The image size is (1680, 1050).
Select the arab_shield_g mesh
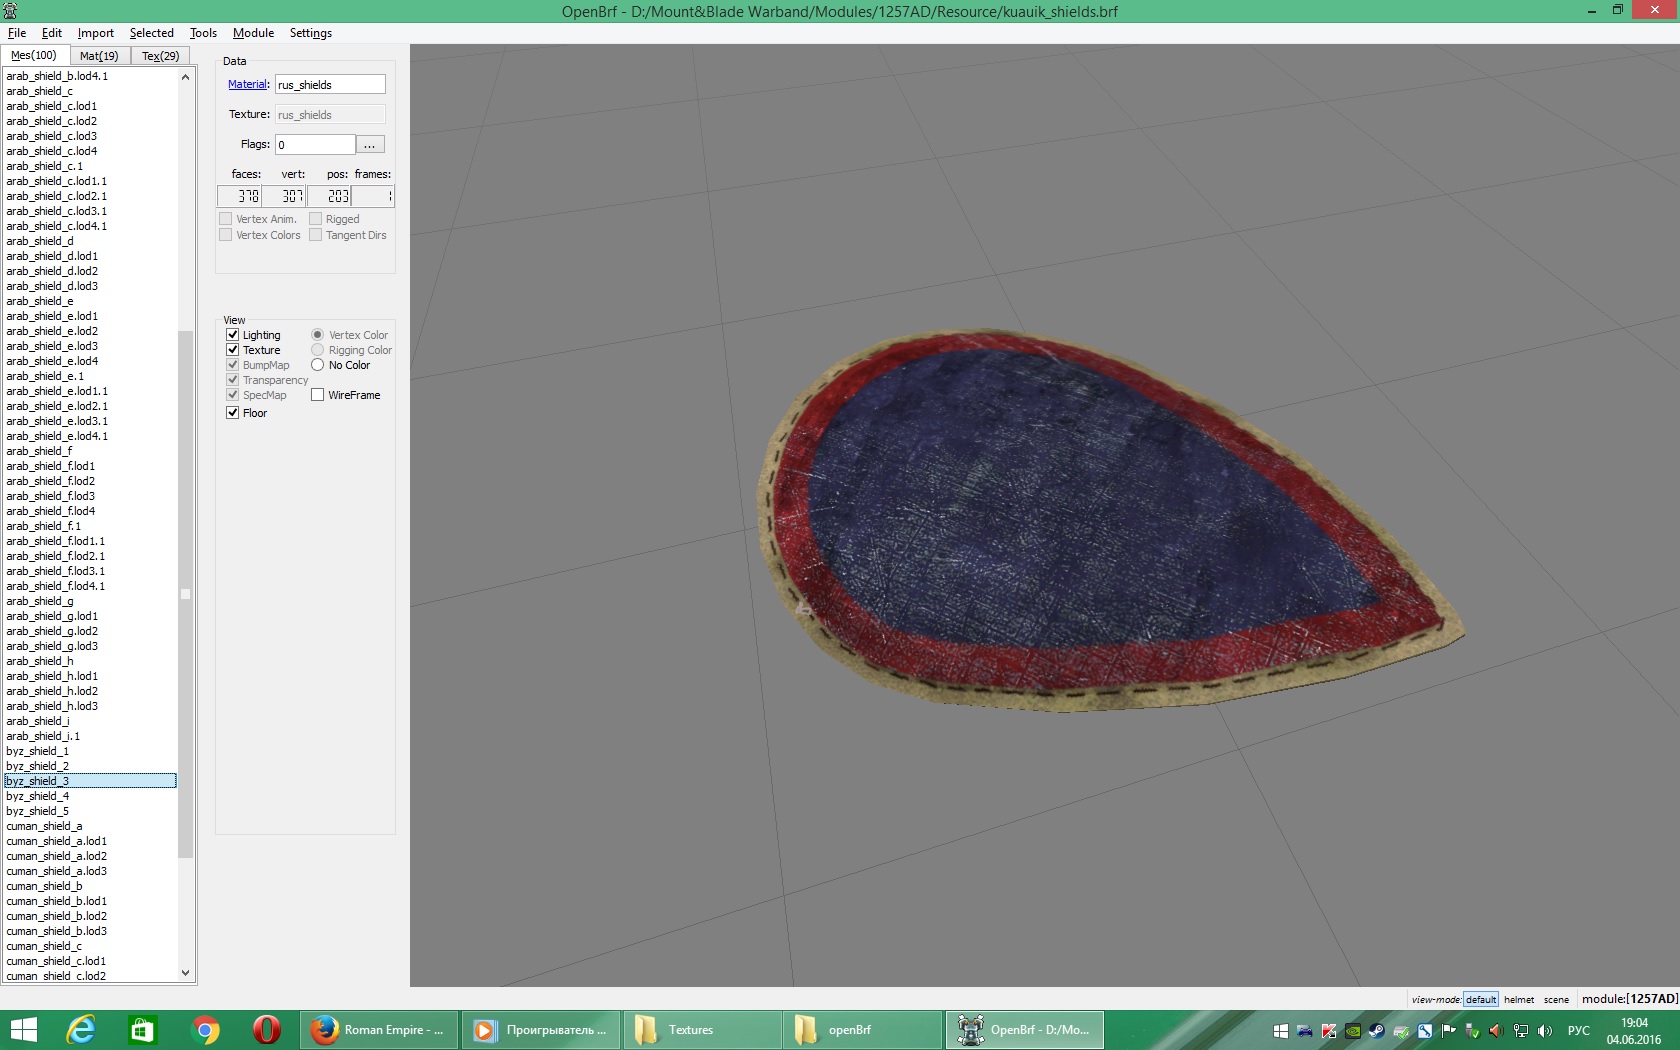pyautogui.click(x=90, y=601)
